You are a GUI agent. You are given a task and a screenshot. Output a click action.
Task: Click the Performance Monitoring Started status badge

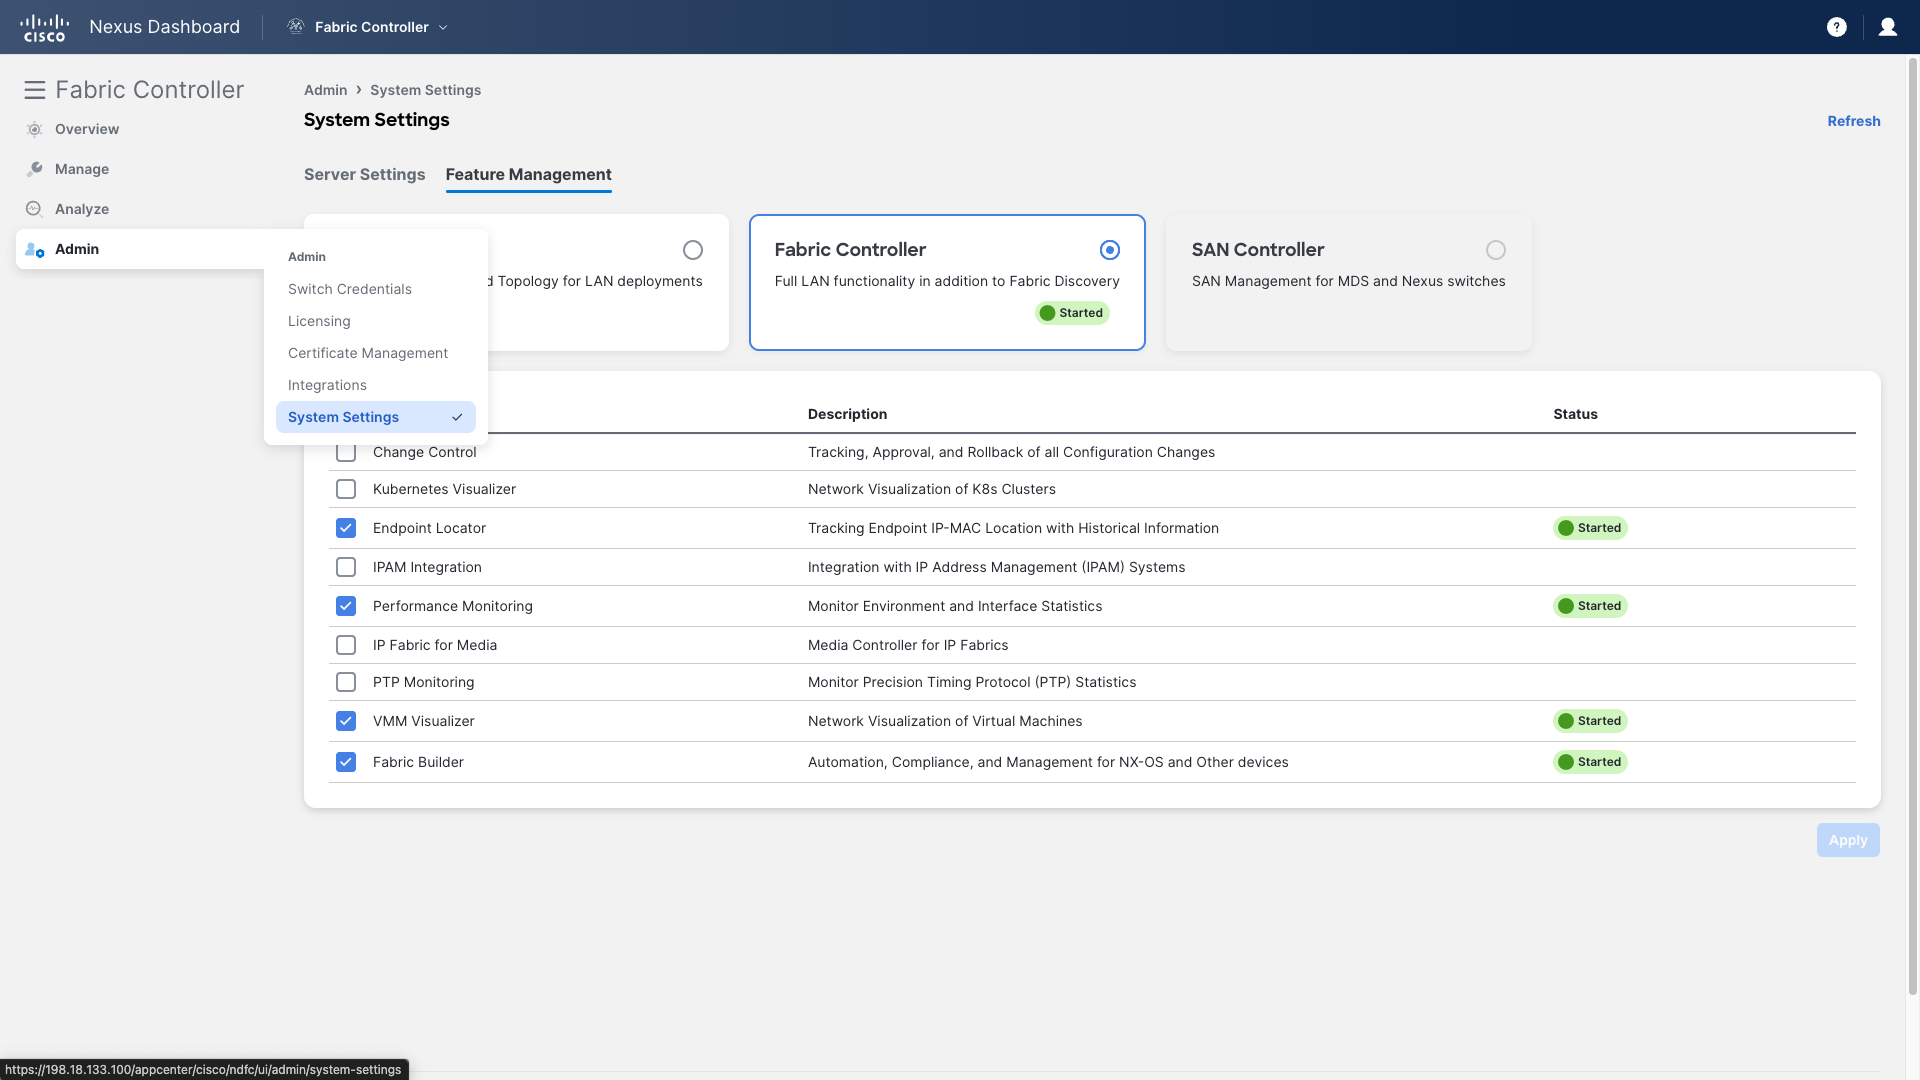click(x=1590, y=606)
